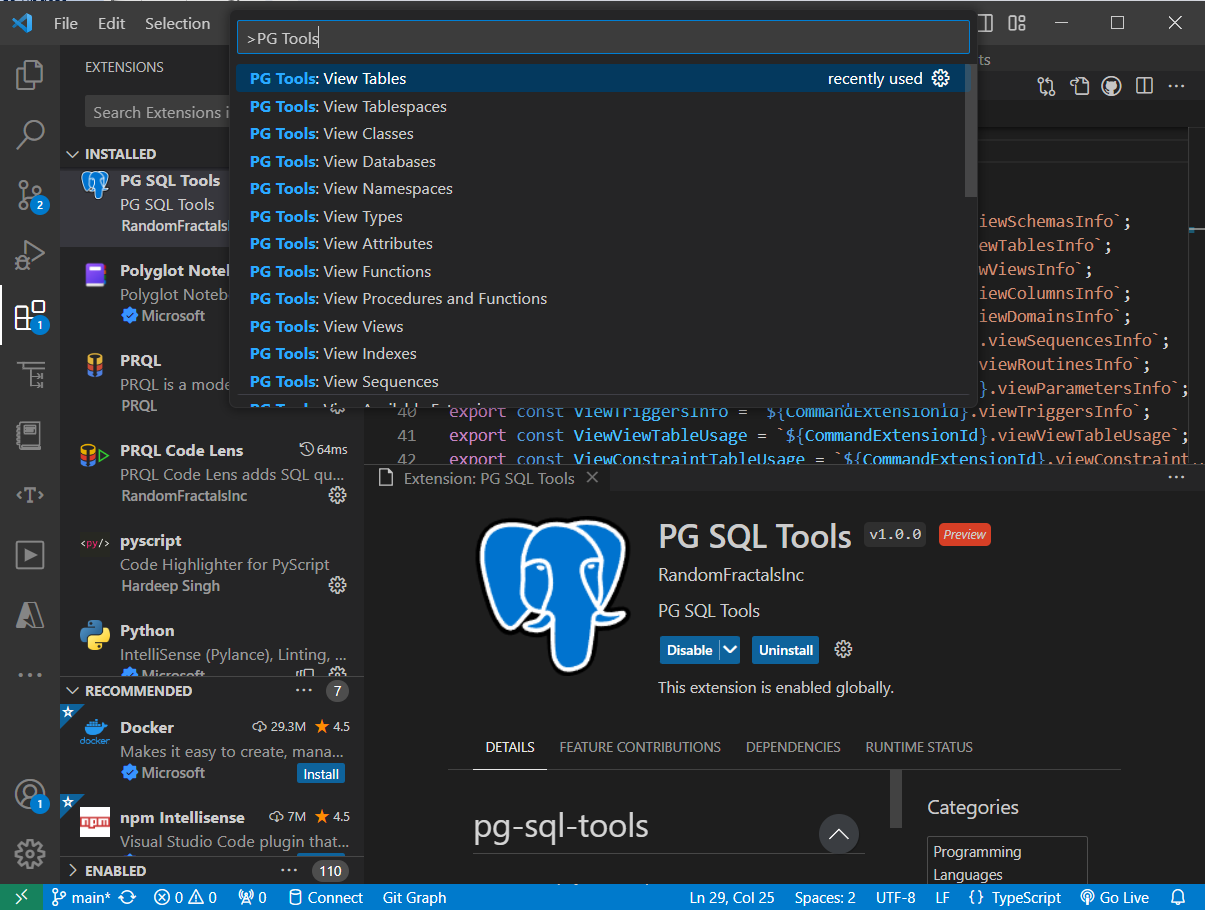Screen dimensions: 1205x910
Task: Change indentation Spaces: 2 in status bar
Action: tap(825, 897)
